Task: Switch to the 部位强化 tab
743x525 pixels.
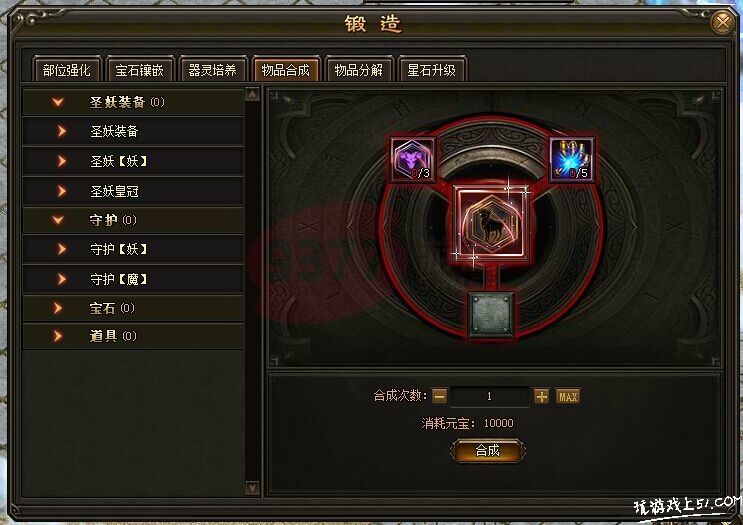Action: tap(66, 70)
